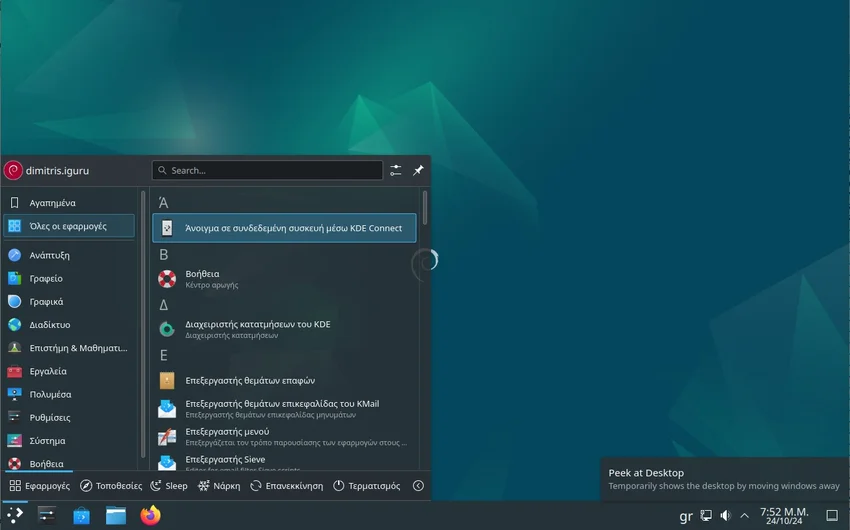
Task: Click the application launcher taskbar icon
Action: click(x=15, y=515)
